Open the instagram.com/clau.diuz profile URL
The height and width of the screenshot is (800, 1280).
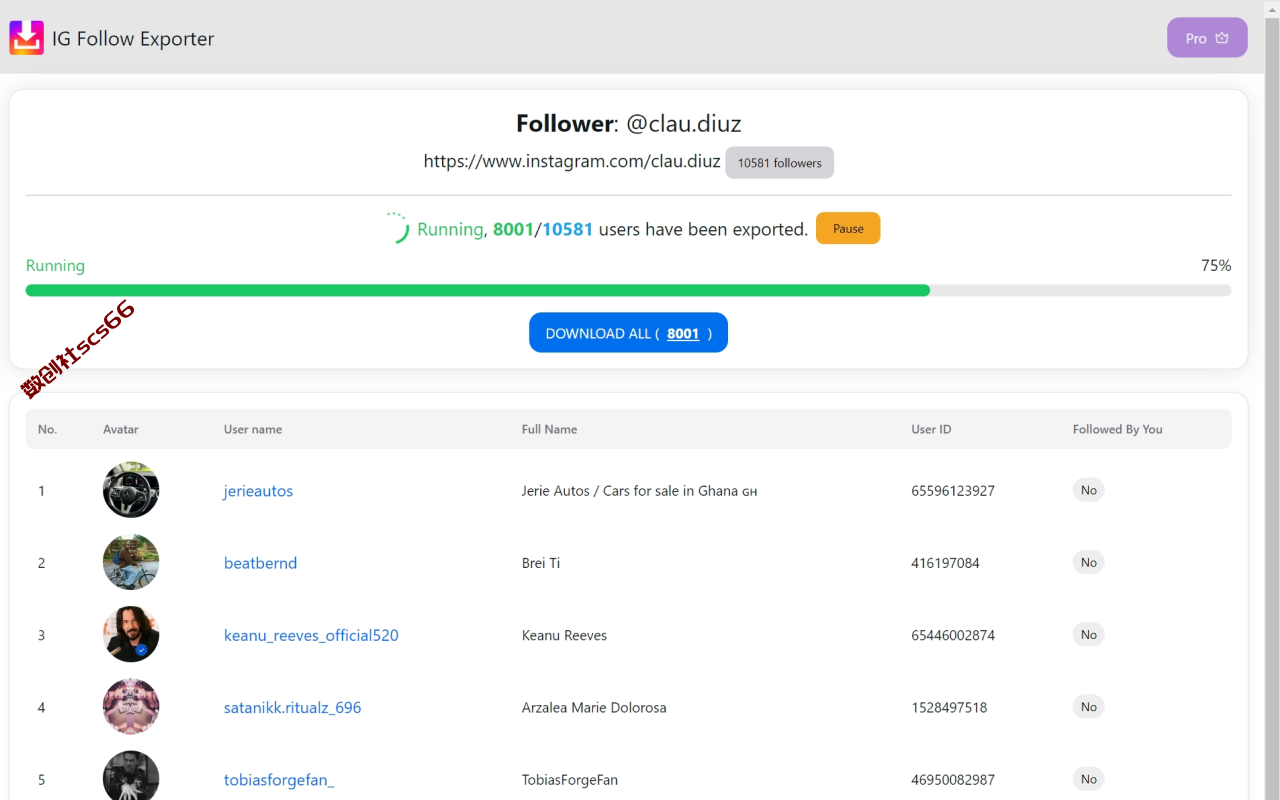[572, 161]
